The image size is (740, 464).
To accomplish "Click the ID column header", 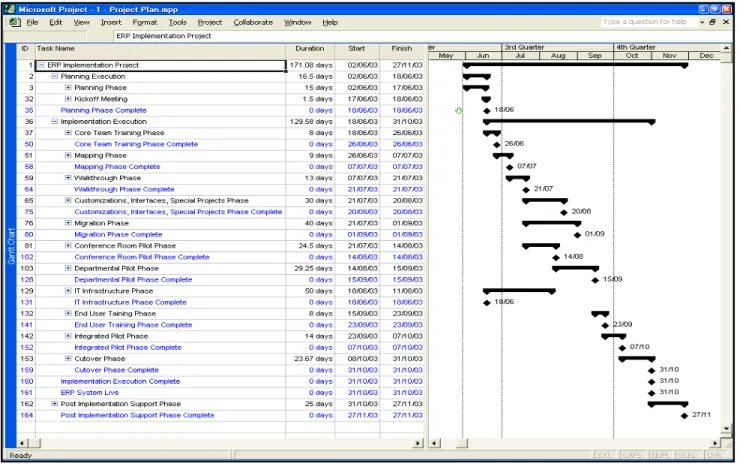I will click(x=25, y=49).
